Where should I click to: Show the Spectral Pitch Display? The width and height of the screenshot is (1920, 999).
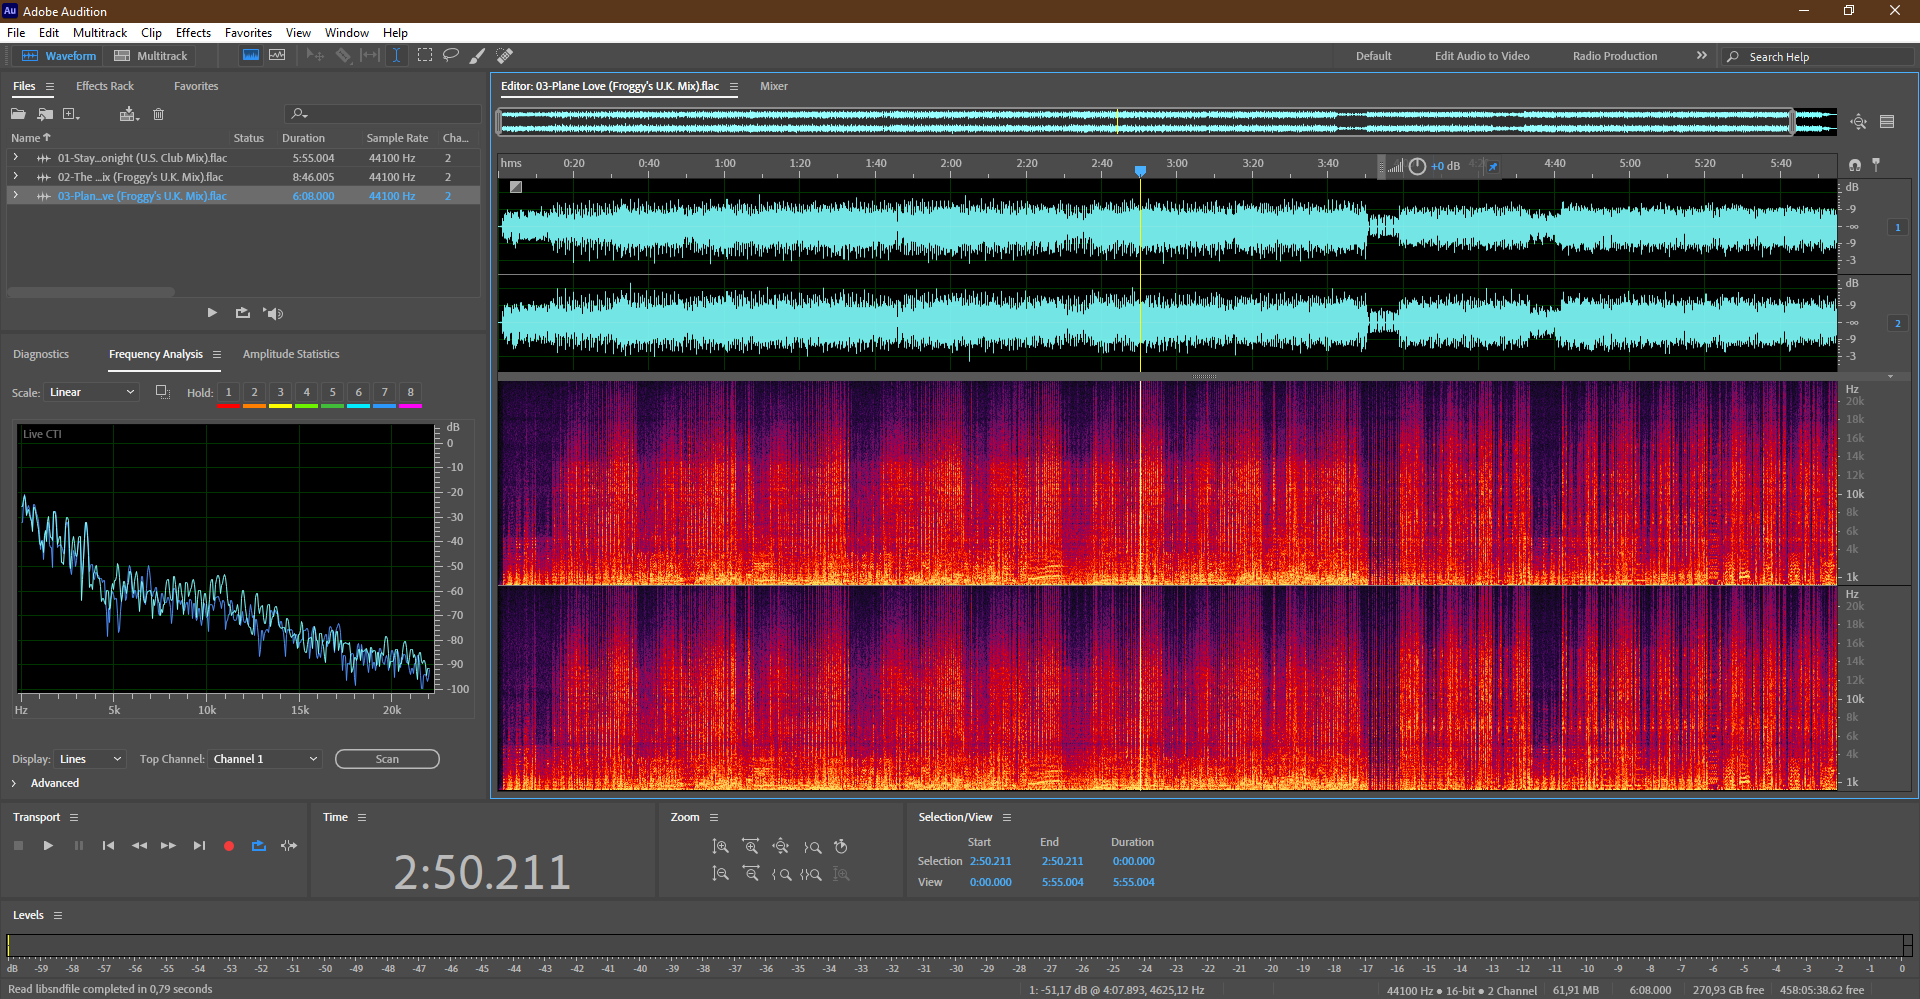tap(277, 55)
